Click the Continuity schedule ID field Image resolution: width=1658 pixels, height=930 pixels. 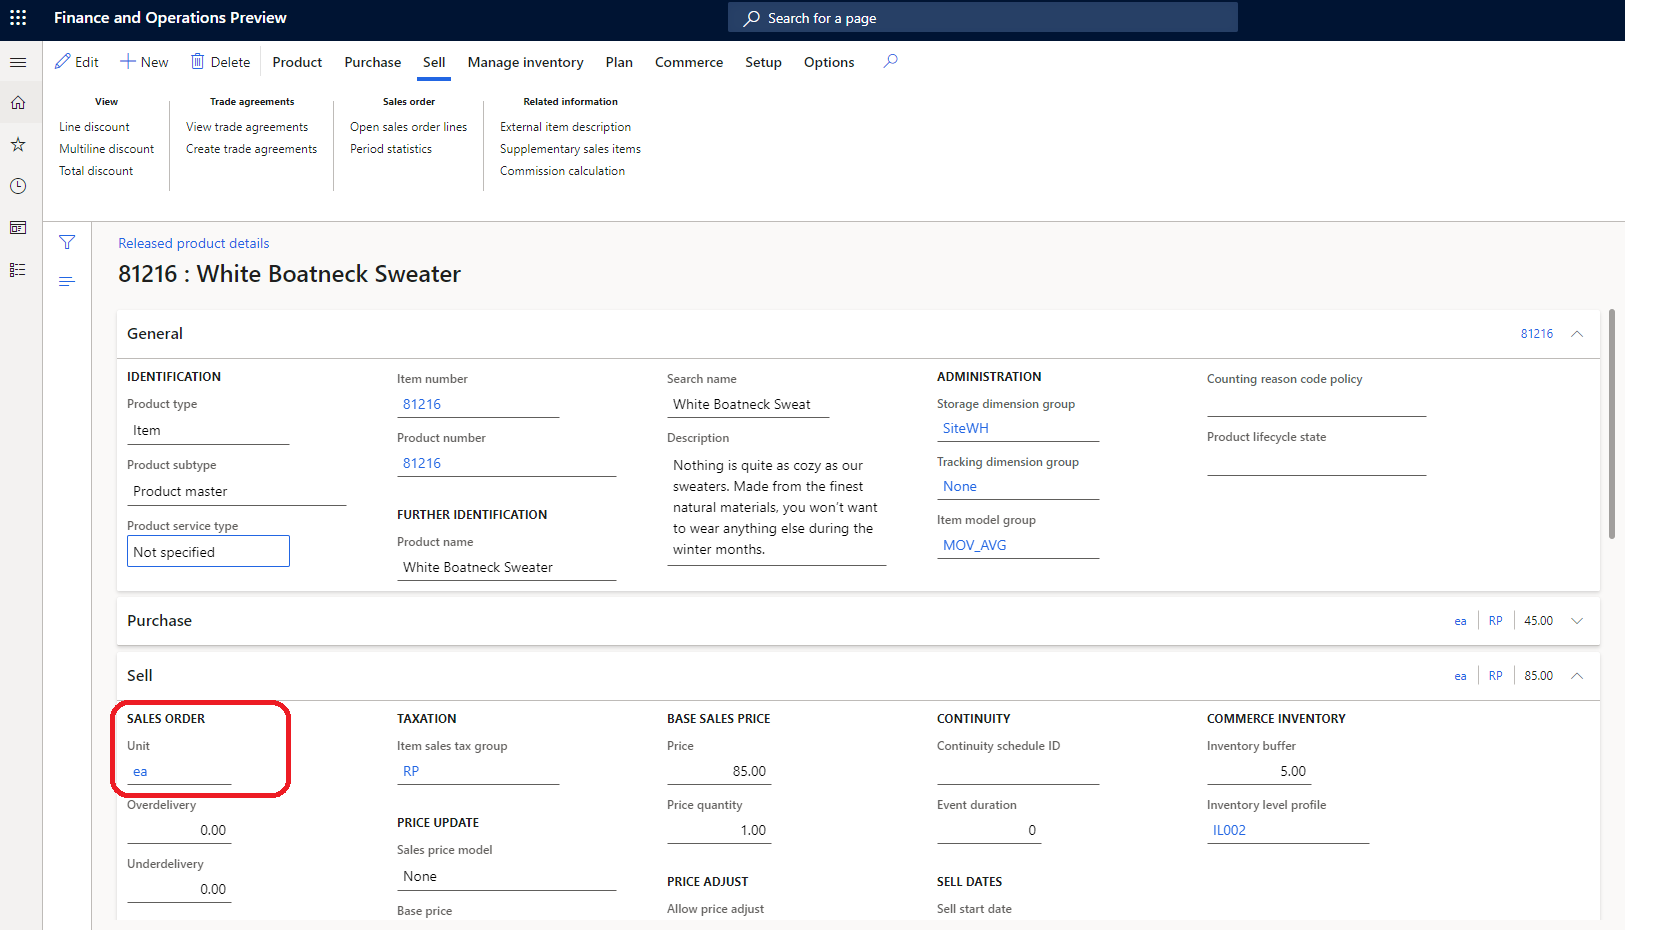click(x=1018, y=771)
